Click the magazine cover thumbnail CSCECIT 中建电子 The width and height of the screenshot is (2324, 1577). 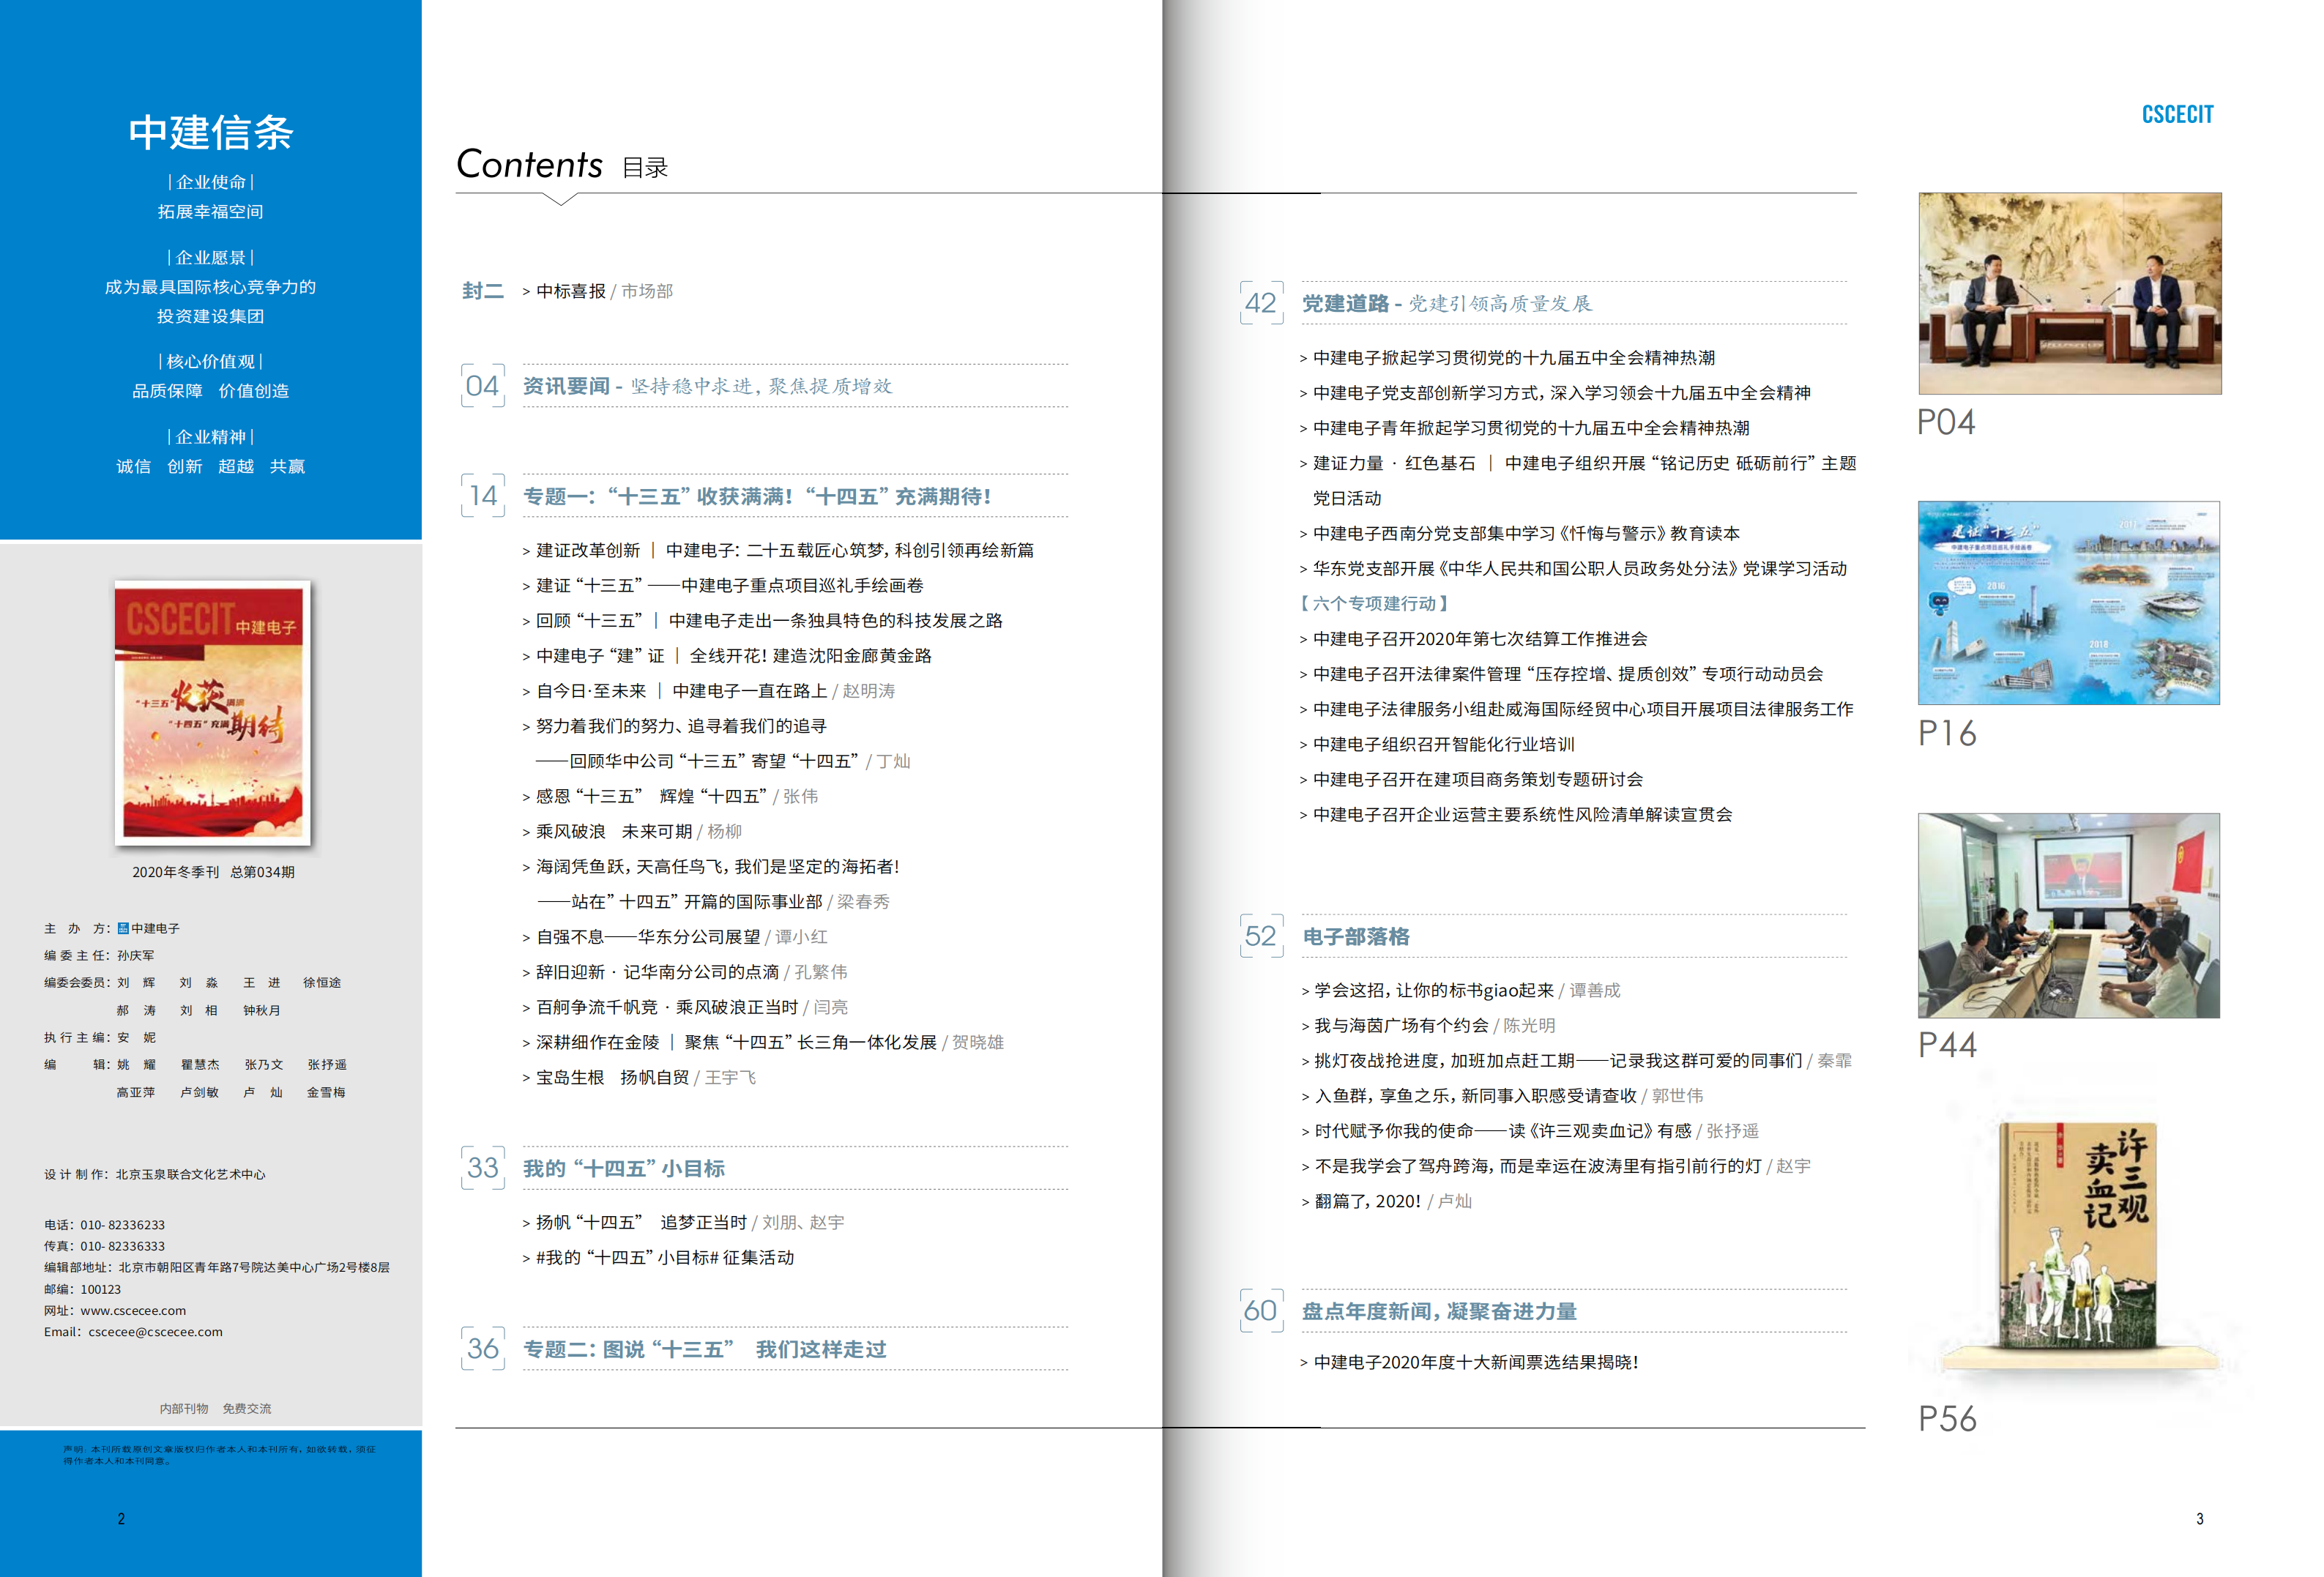[212, 712]
